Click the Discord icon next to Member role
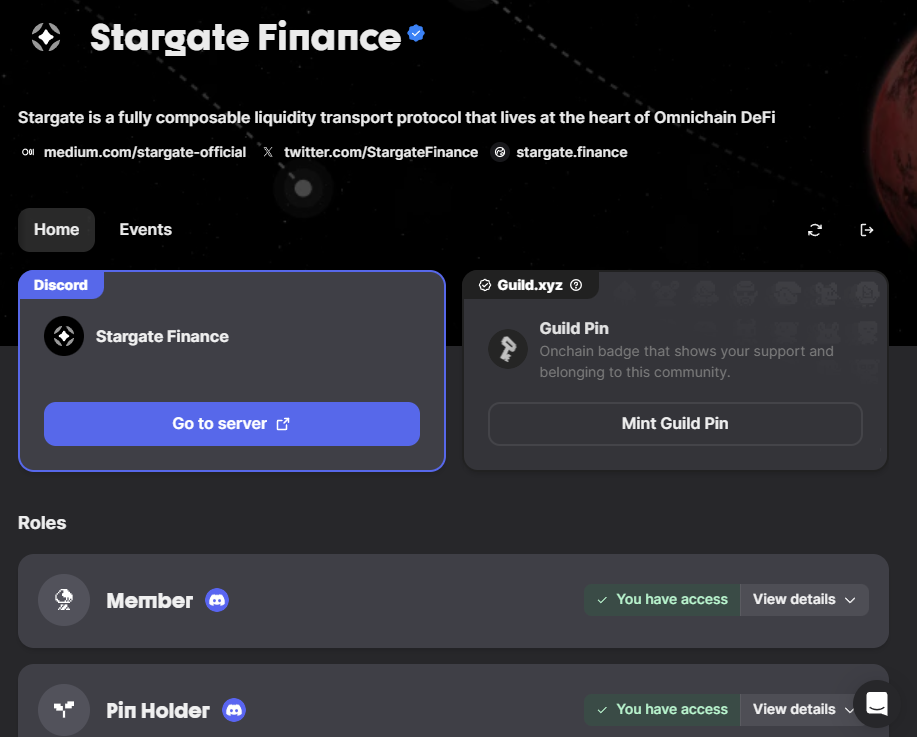 click(x=217, y=600)
